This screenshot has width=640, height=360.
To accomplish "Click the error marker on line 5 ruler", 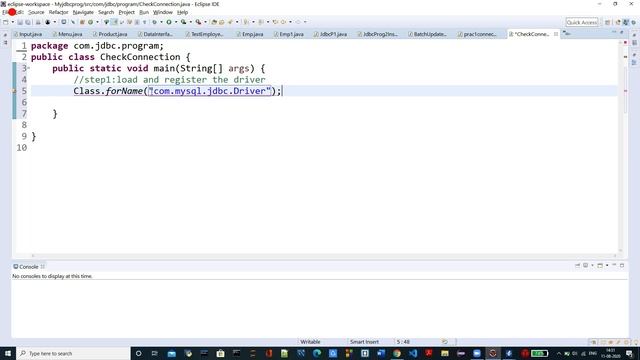I will click(x=15, y=91).
